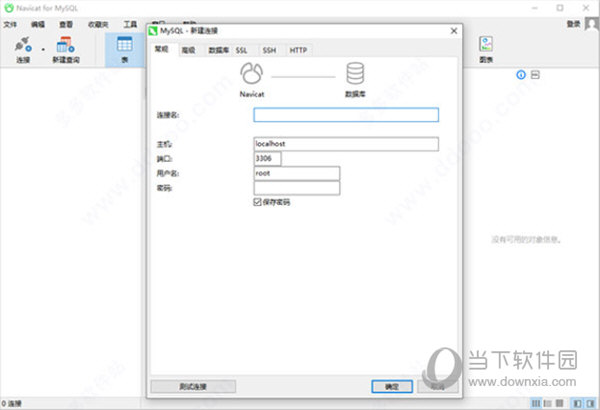
Task: Switch to the 高级 (Advanced) tab
Action: click(188, 50)
